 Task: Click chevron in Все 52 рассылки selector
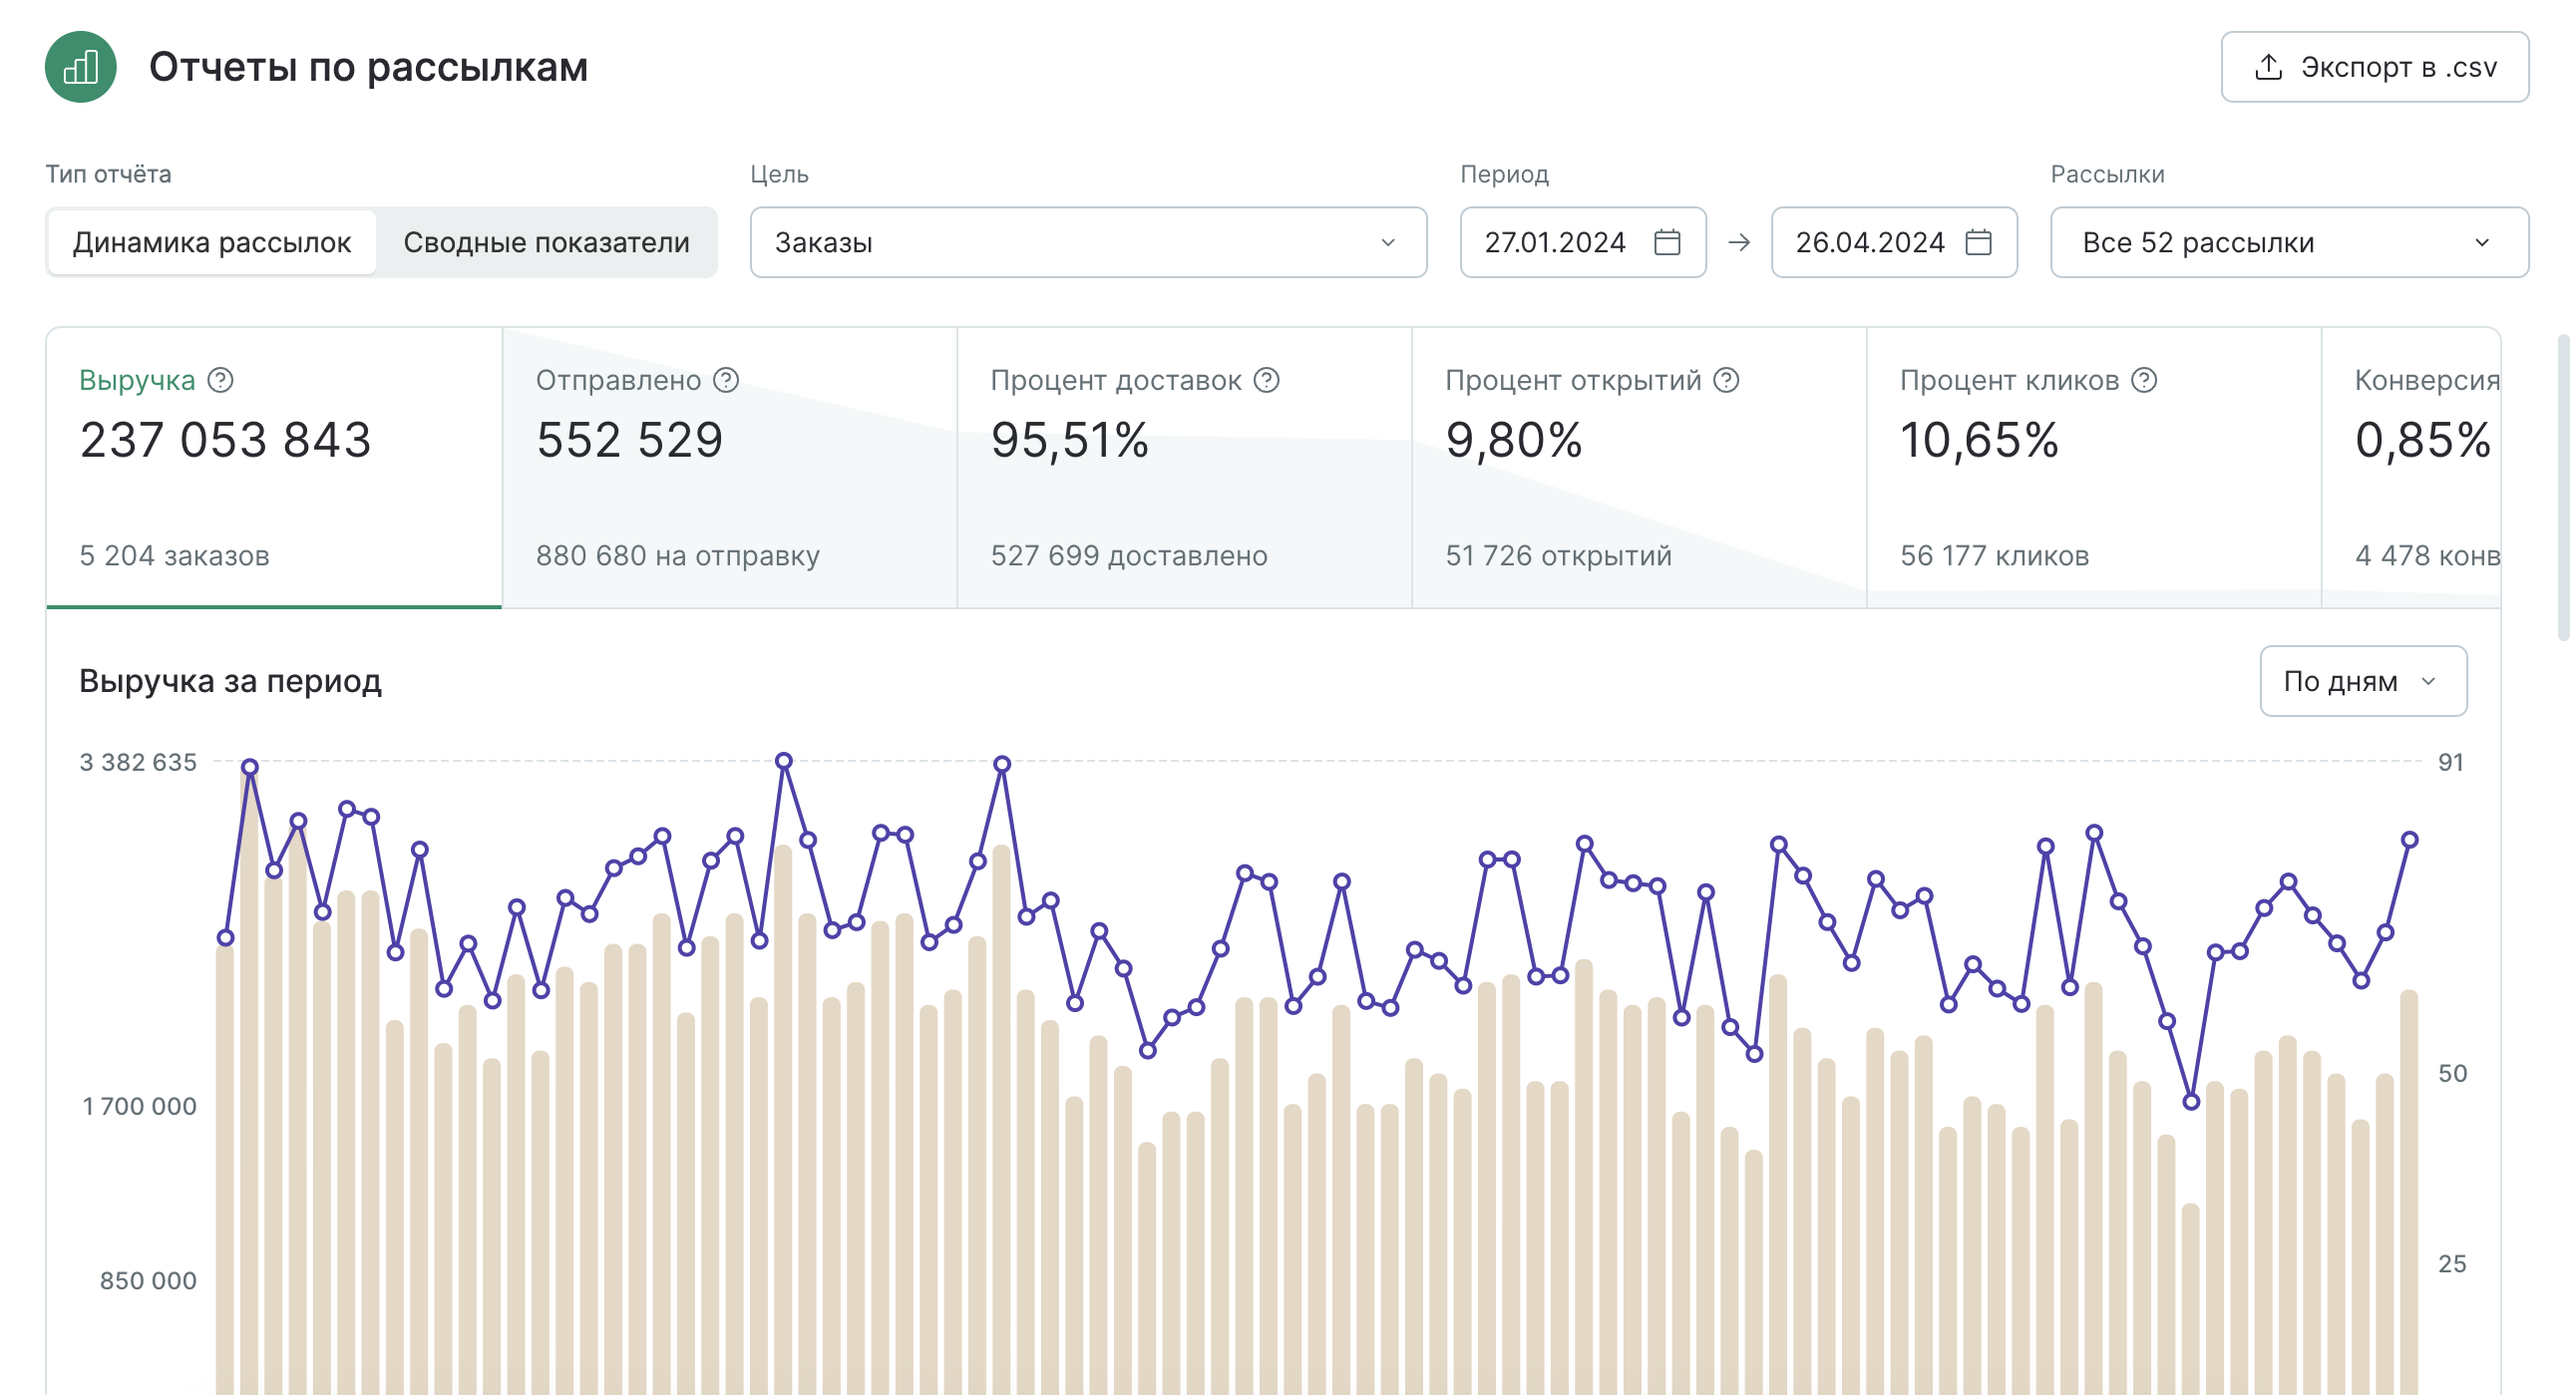point(2481,243)
